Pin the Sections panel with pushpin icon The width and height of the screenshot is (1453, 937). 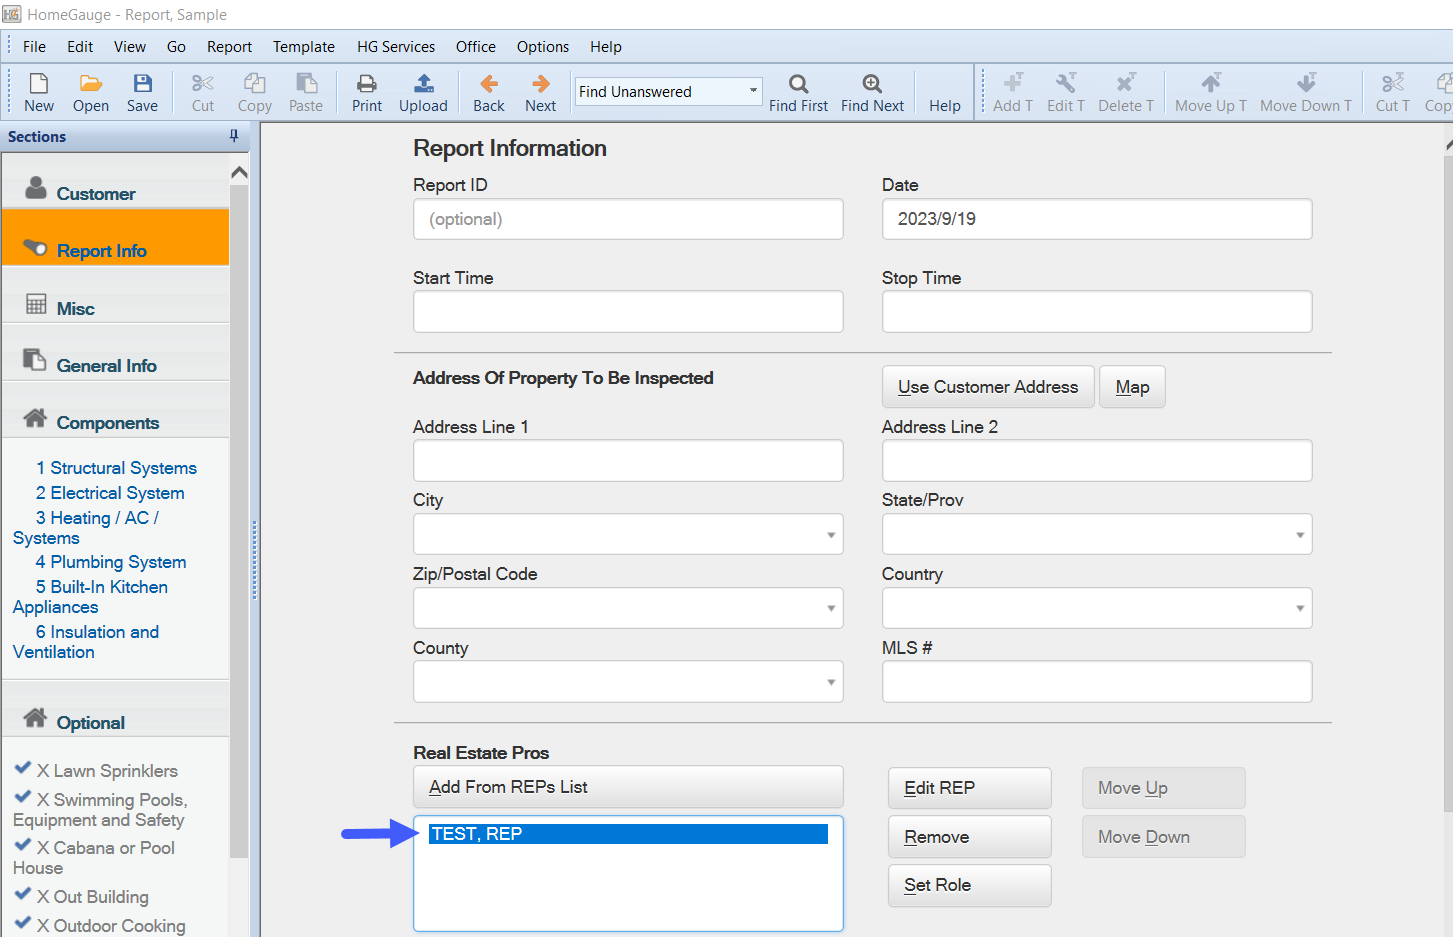(x=234, y=136)
